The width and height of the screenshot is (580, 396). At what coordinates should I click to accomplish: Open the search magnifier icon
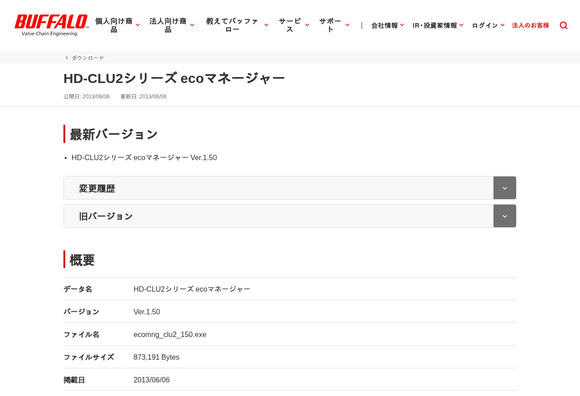563,26
